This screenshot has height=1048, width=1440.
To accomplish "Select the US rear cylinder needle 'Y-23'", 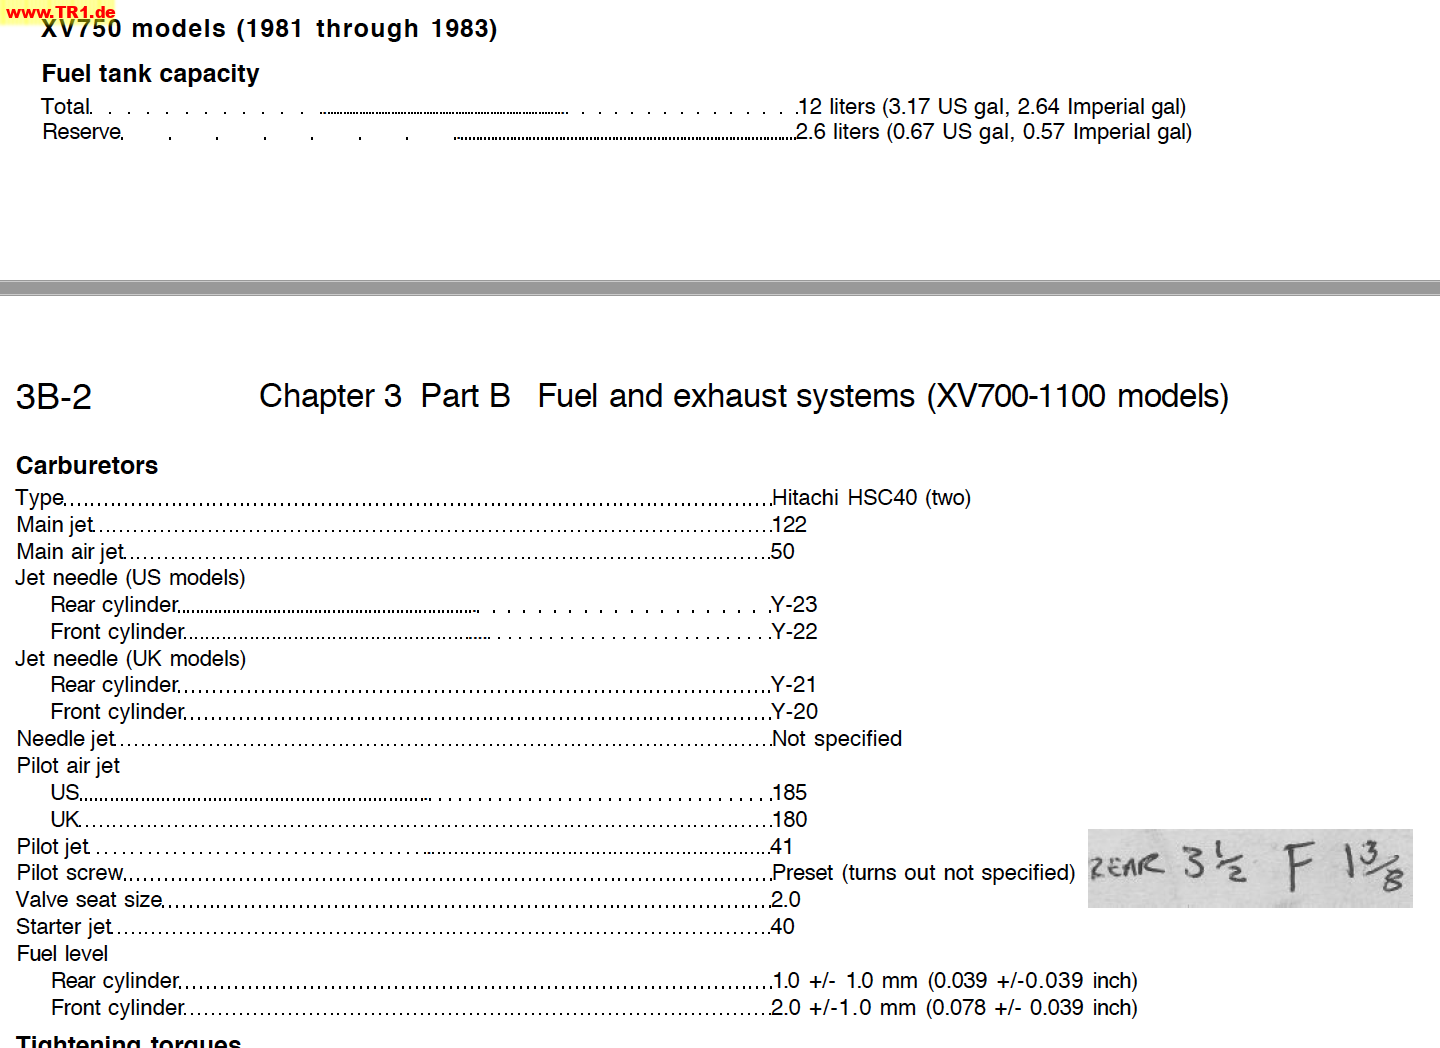I will [794, 605].
